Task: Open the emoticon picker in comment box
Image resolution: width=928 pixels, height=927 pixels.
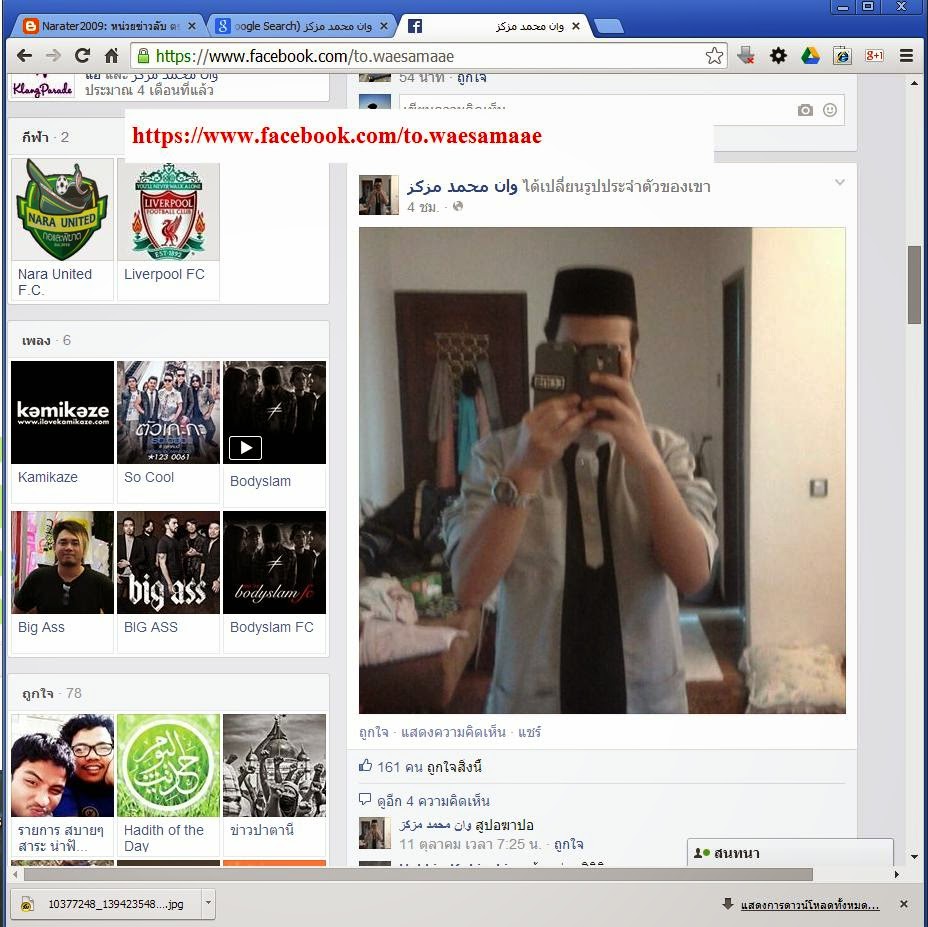Action: 830,110
